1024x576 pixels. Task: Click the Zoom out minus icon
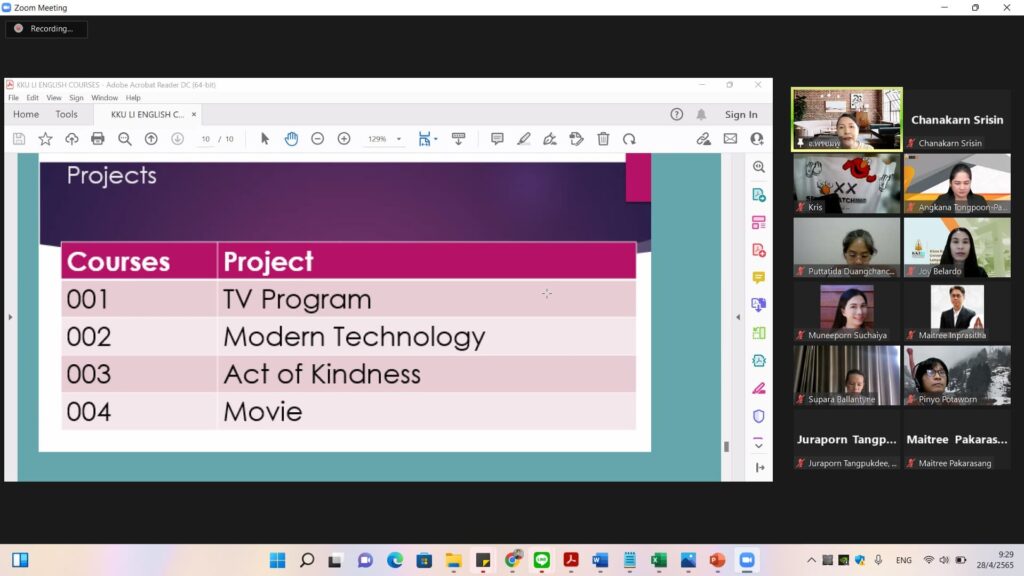click(317, 139)
